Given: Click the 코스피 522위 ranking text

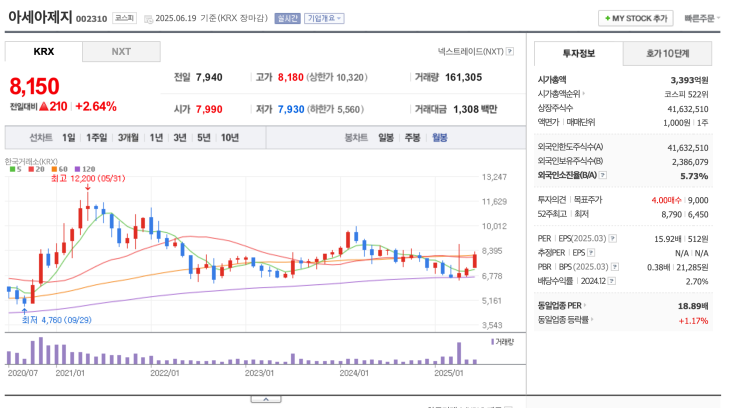Looking at the screenshot, I should pyautogui.click(x=686, y=94).
